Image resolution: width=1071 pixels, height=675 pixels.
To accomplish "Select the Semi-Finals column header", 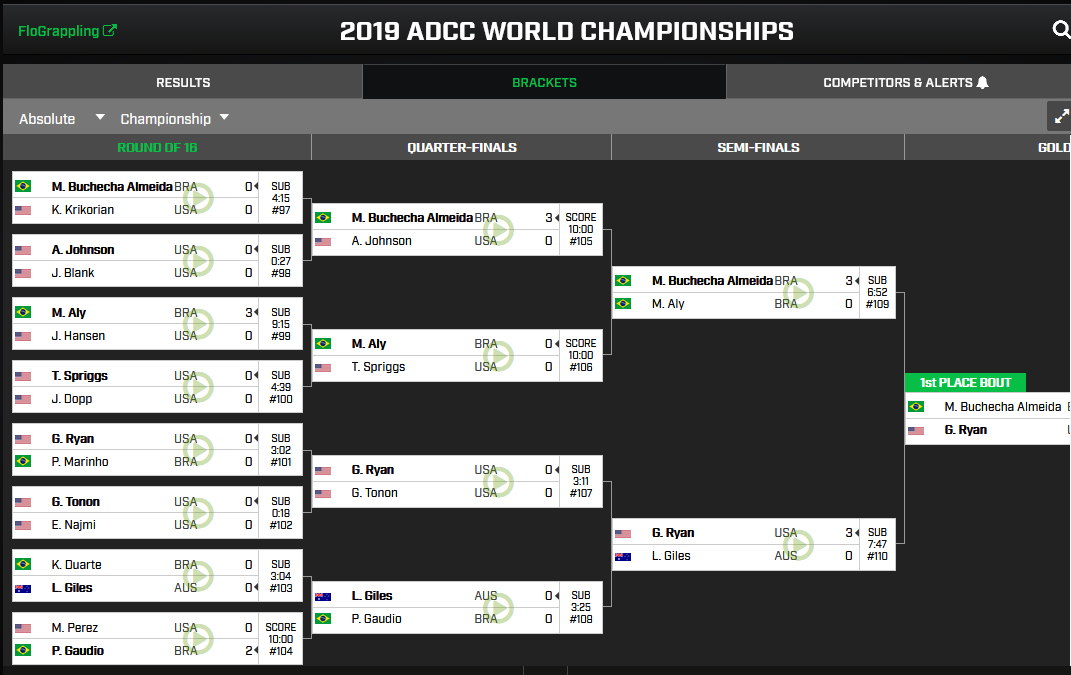I will 758,148.
